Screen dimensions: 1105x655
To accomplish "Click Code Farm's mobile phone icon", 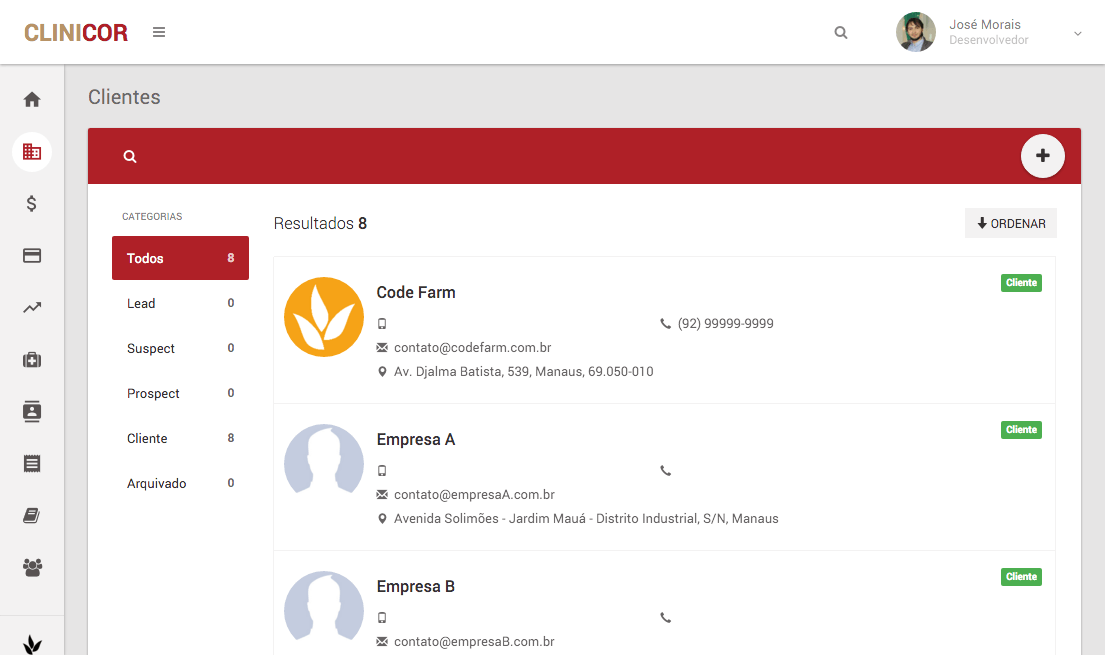I will (382, 324).
